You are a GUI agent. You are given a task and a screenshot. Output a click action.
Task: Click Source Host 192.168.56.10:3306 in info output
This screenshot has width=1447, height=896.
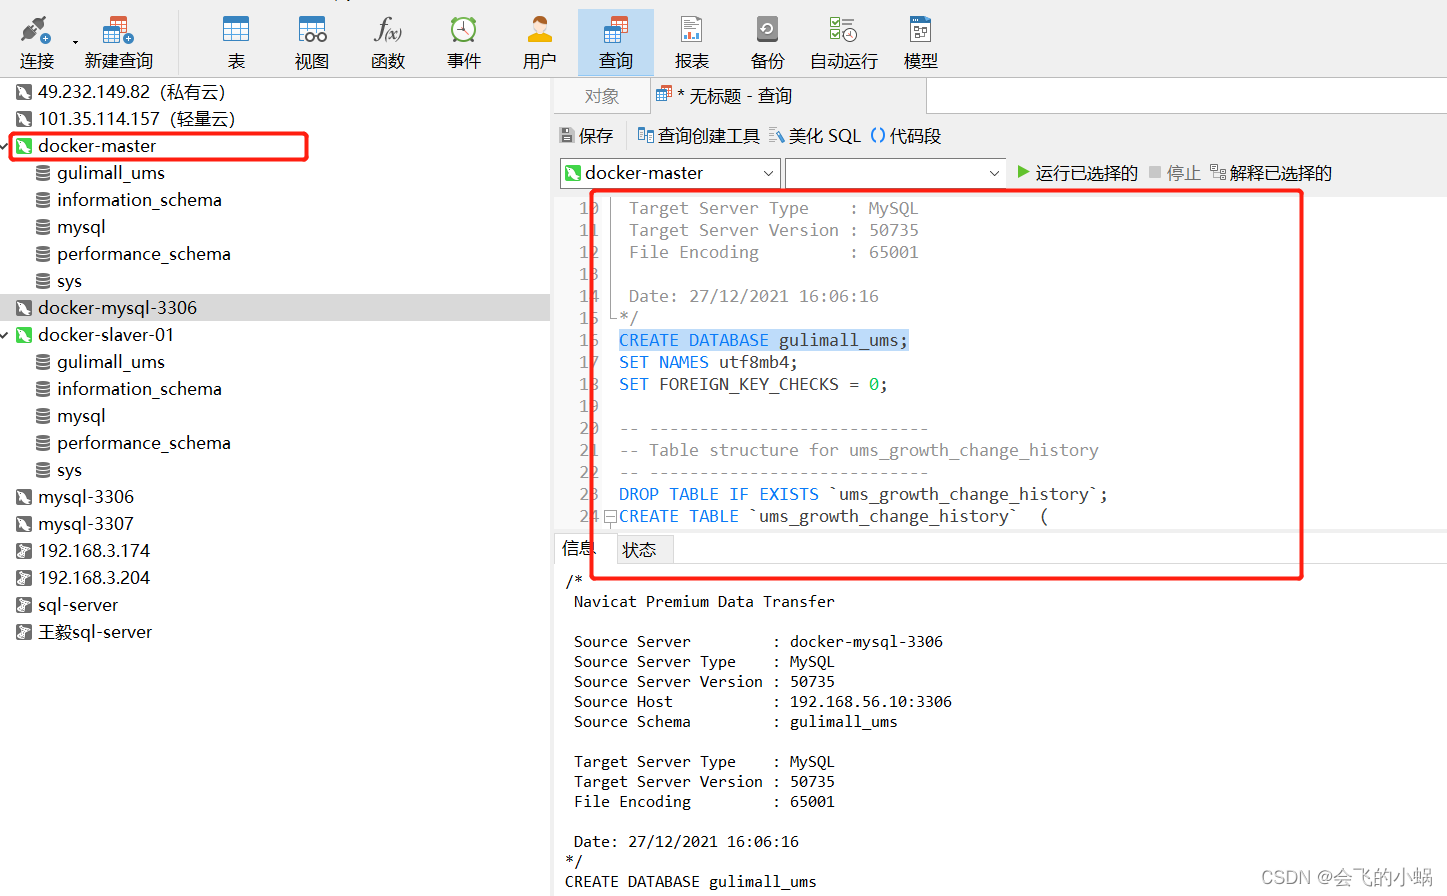coord(763,702)
